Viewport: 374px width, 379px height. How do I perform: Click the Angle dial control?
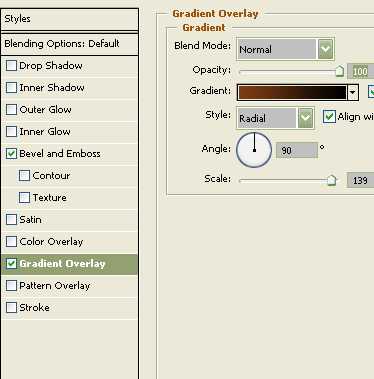click(x=254, y=150)
